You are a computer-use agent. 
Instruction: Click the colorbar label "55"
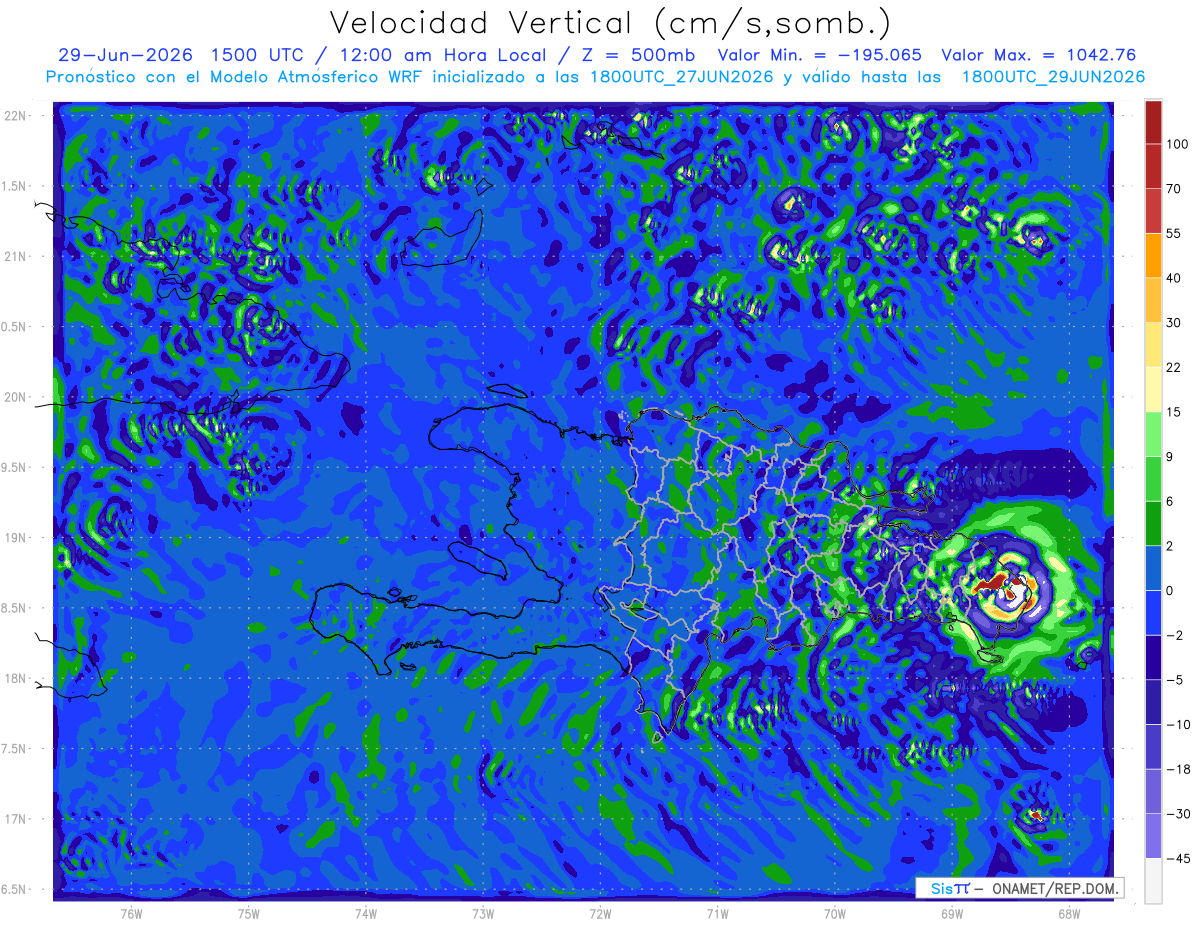click(x=1174, y=233)
